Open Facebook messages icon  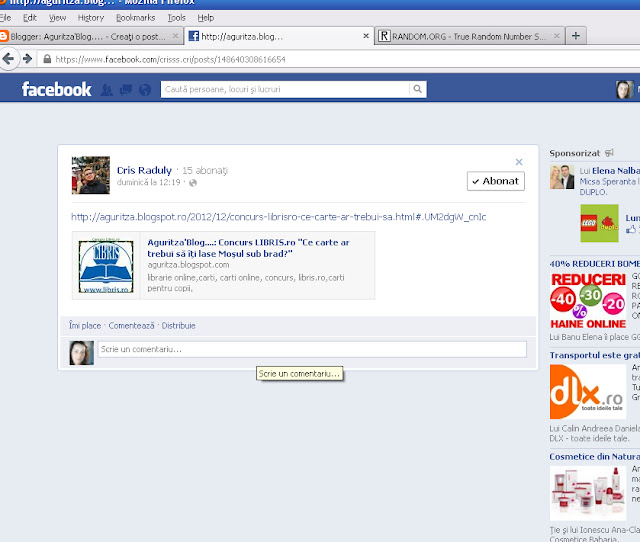[126, 89]
